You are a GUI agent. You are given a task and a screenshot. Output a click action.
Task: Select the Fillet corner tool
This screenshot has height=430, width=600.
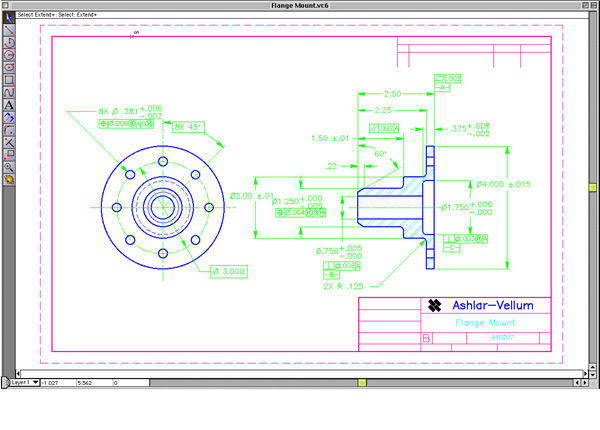8,129
